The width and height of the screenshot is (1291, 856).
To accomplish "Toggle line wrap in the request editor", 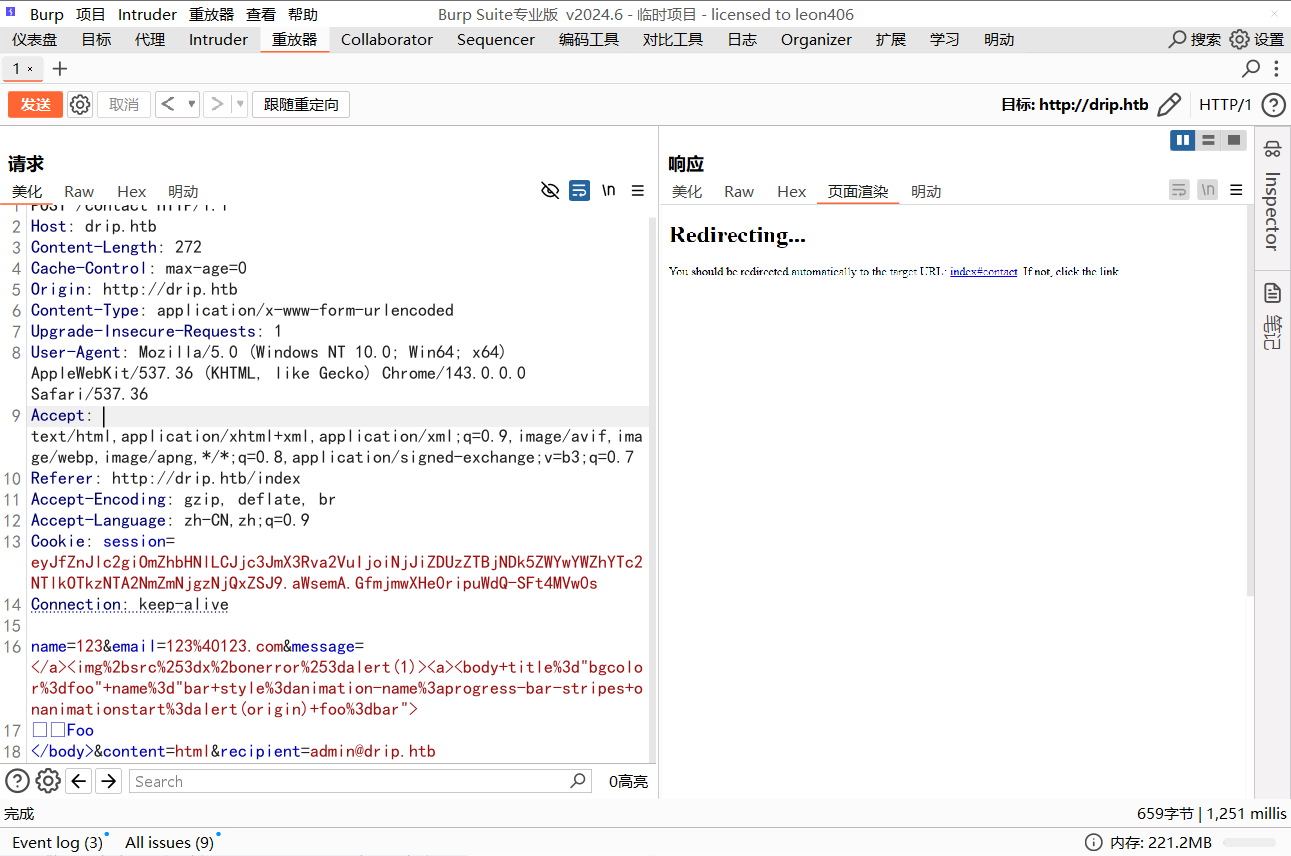I will coord(579,191).
